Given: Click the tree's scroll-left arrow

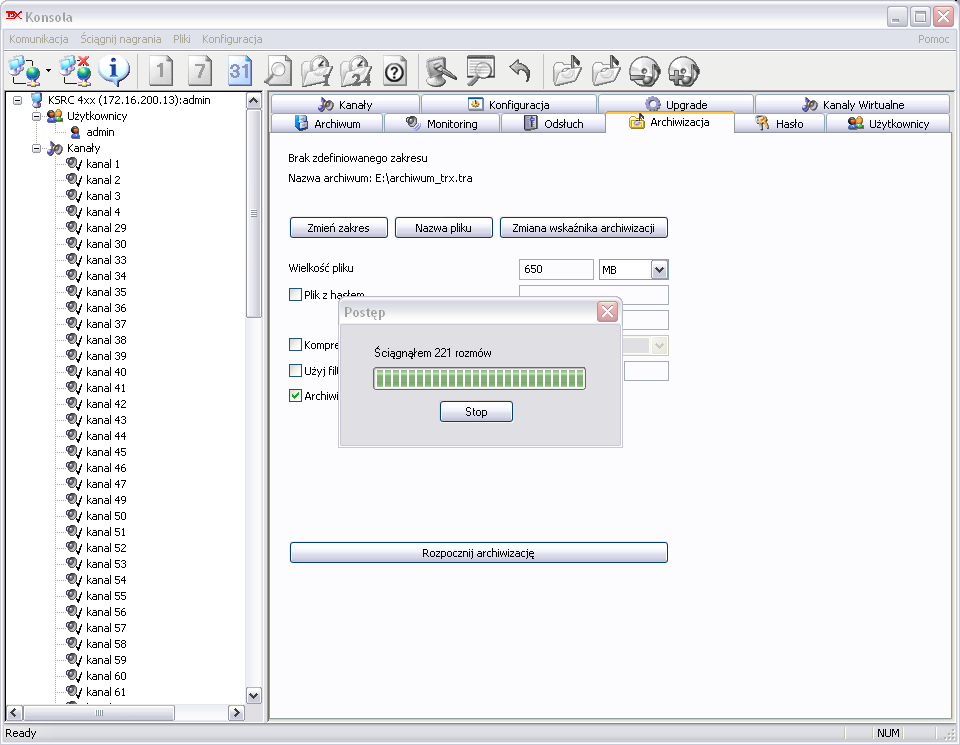Looking at the screenshot, I should pos(14,713).
